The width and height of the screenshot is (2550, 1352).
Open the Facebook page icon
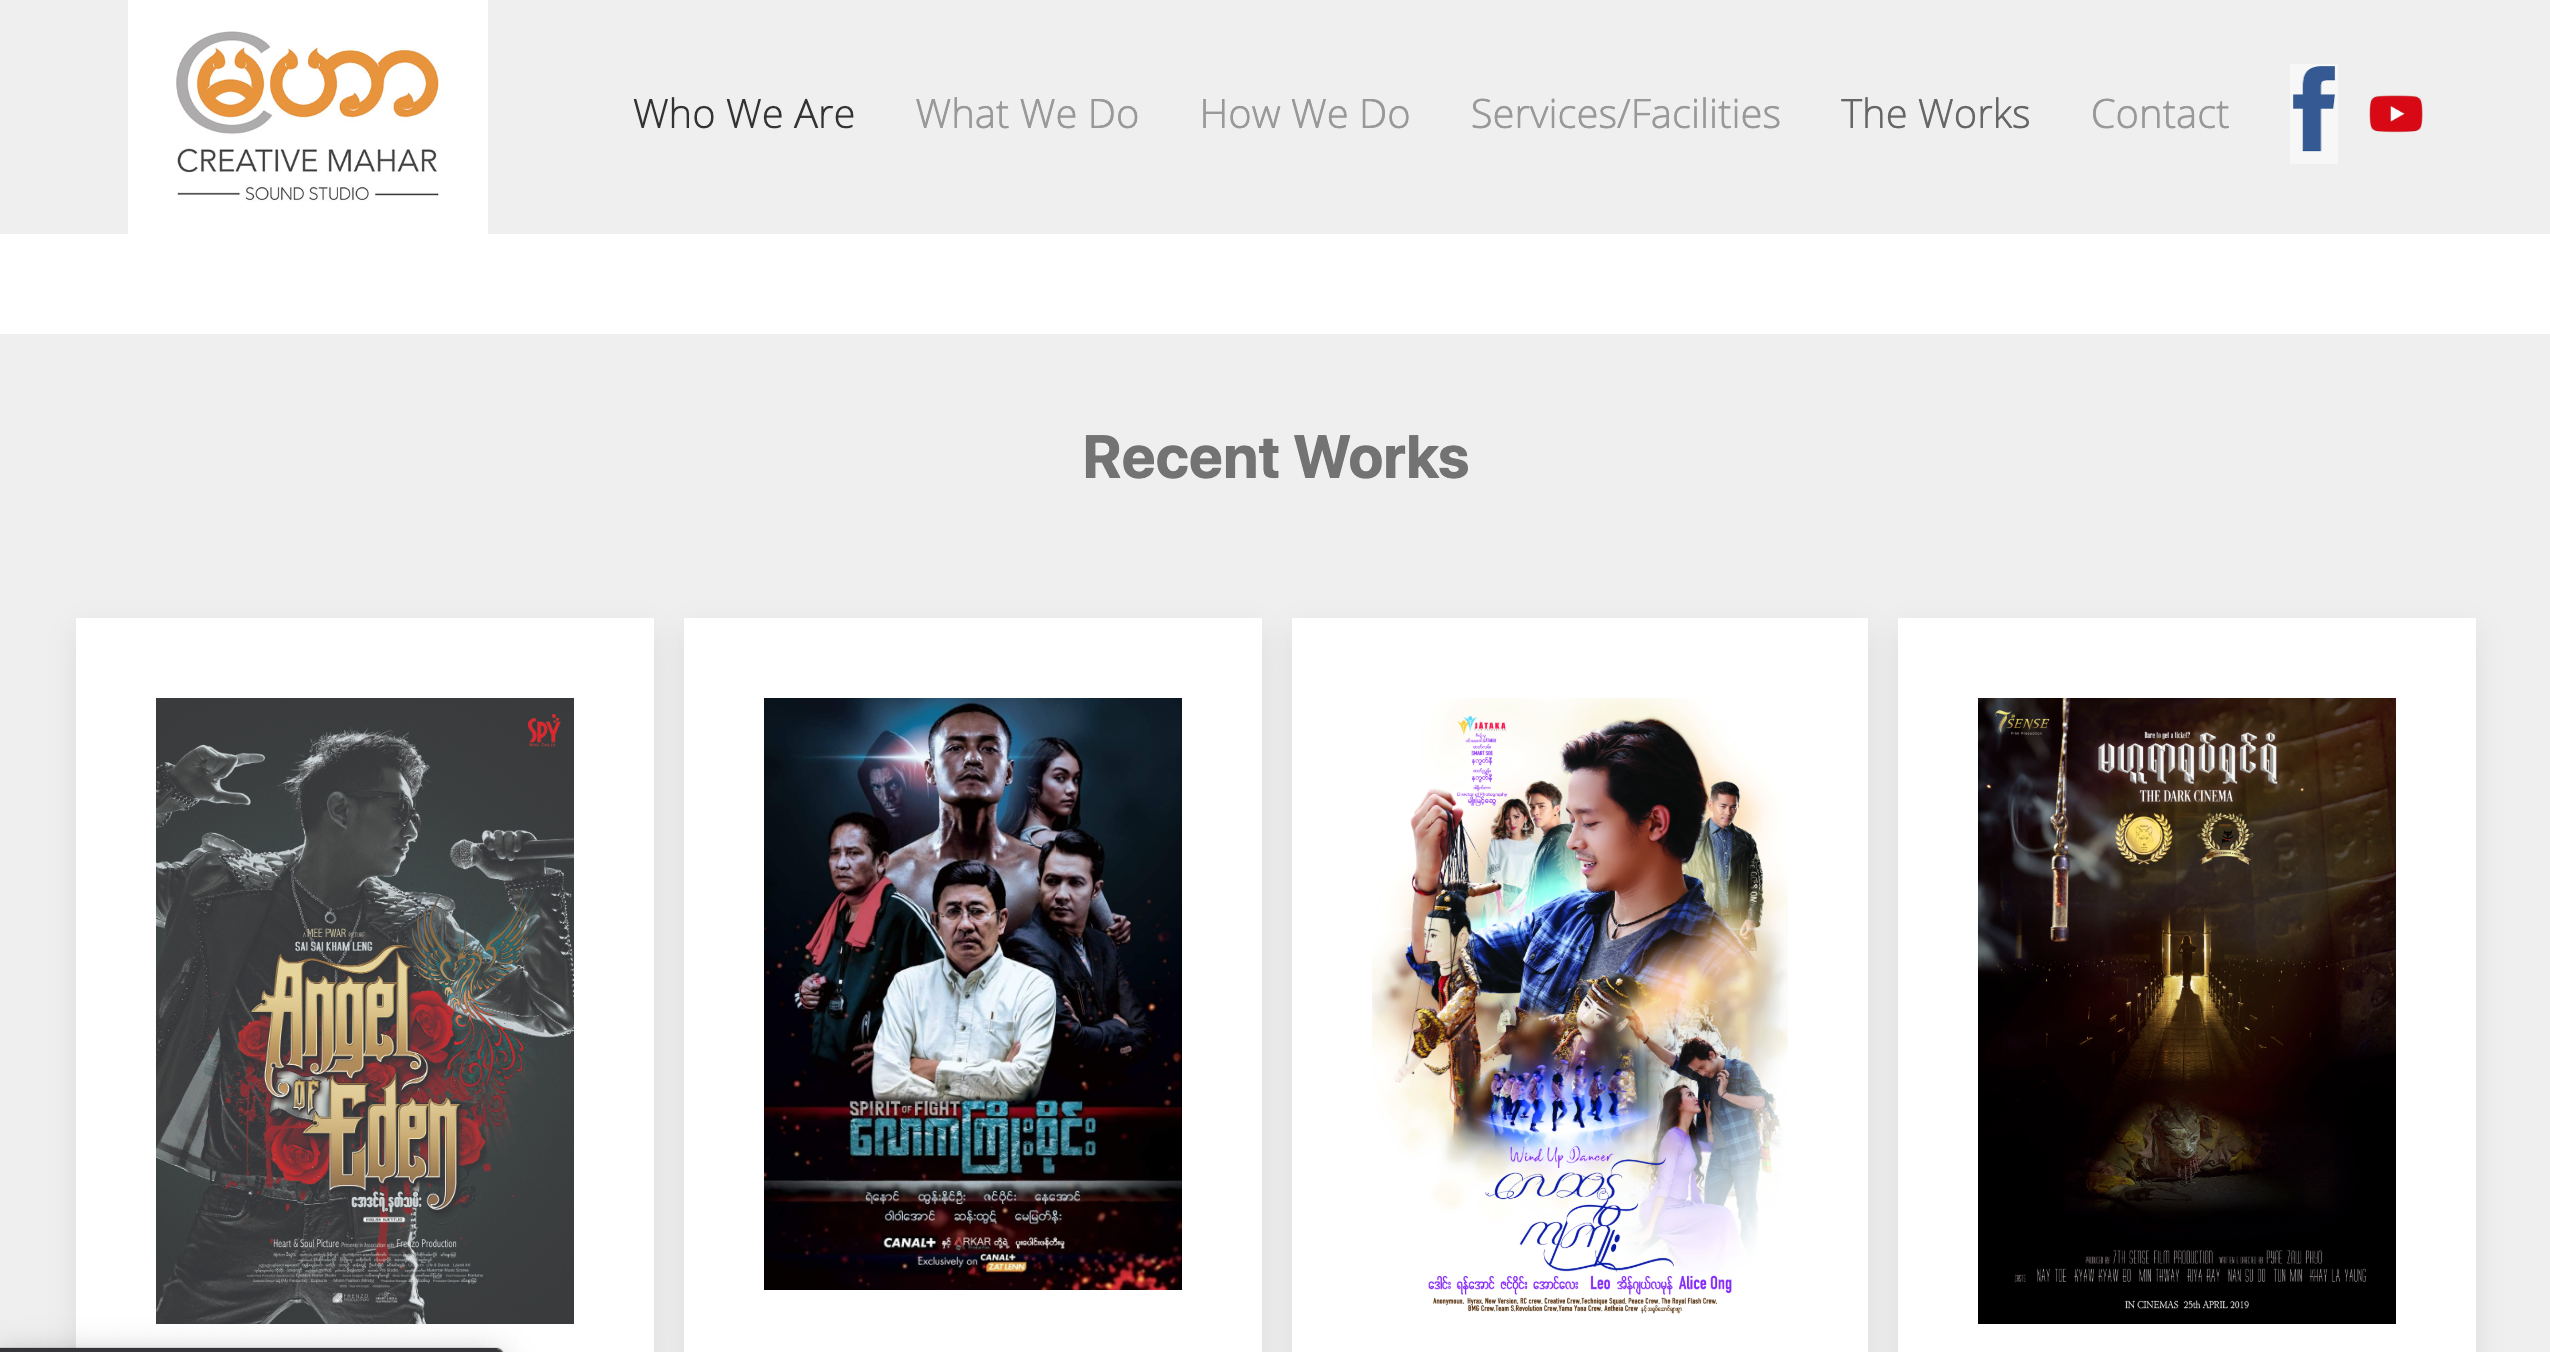pyautogui.click(x=2314, y=113)
